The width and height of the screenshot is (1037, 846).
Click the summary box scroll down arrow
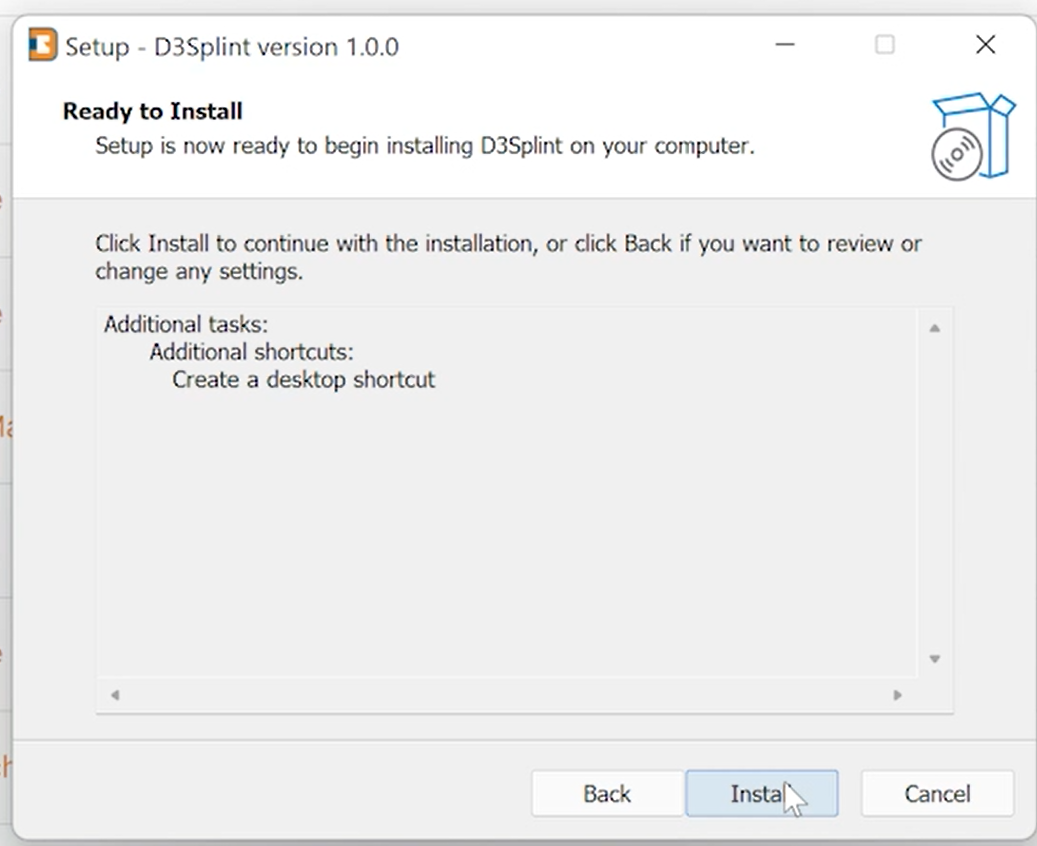coord(934,659)
